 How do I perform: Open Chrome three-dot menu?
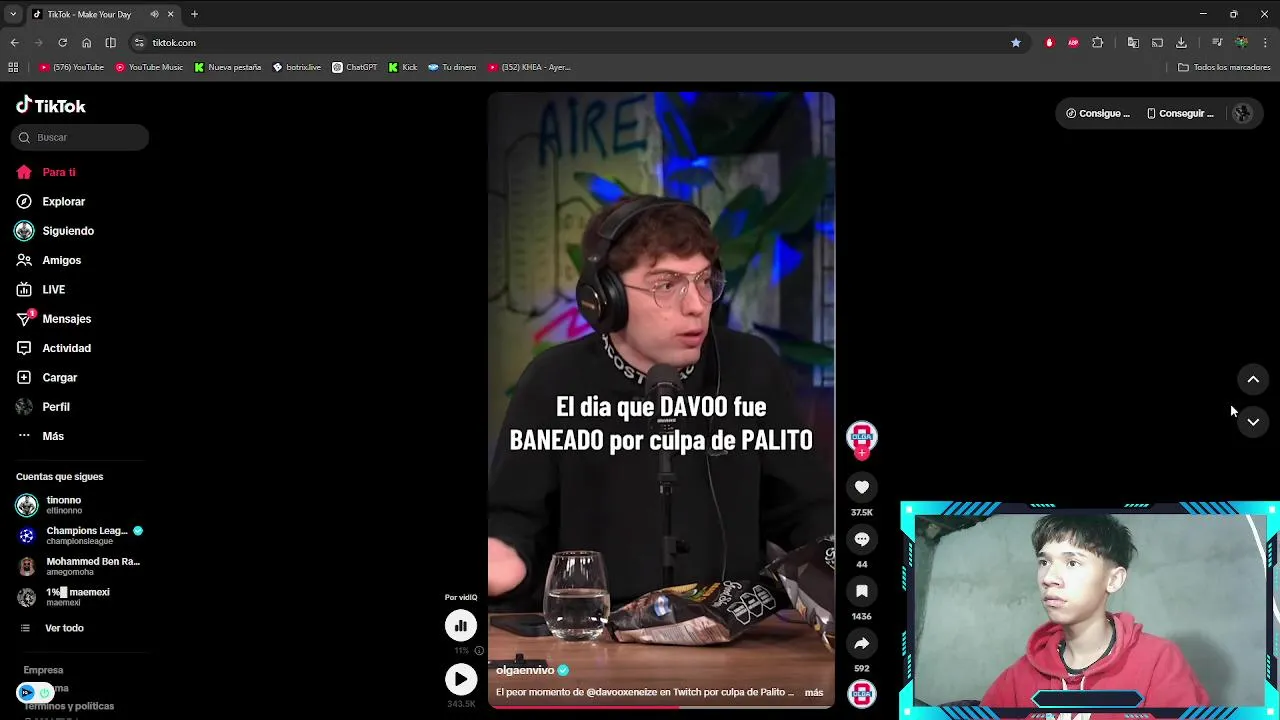(1265, 42)
